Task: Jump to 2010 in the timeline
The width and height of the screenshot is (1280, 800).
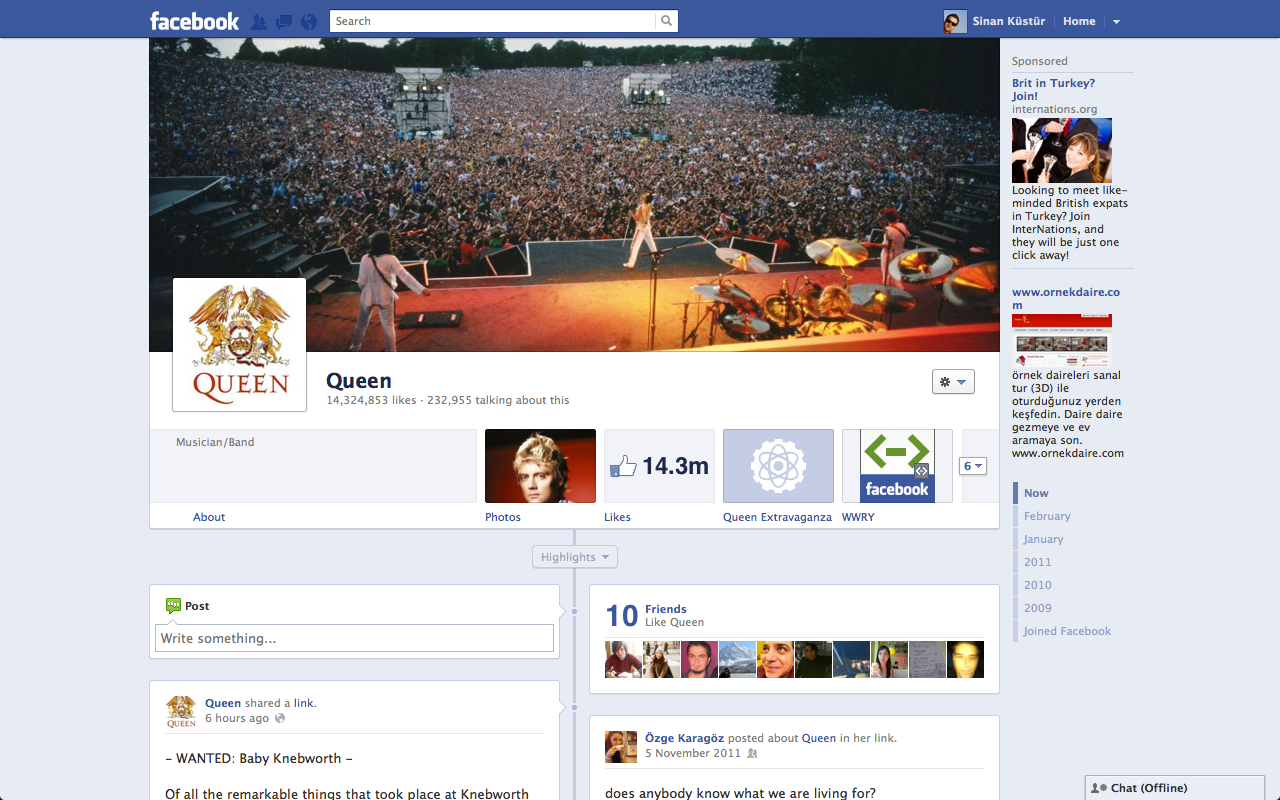Action: 1037,585
